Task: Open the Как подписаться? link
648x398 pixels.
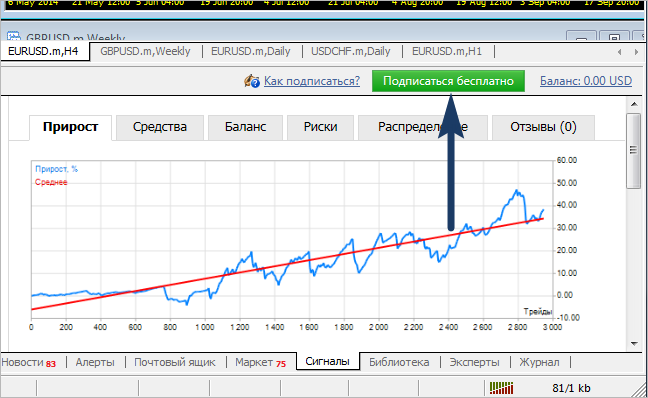Action: 312,81
